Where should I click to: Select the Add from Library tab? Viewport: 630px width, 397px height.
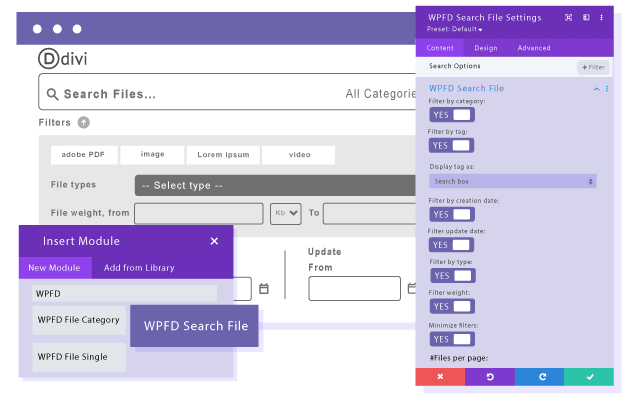139,268
